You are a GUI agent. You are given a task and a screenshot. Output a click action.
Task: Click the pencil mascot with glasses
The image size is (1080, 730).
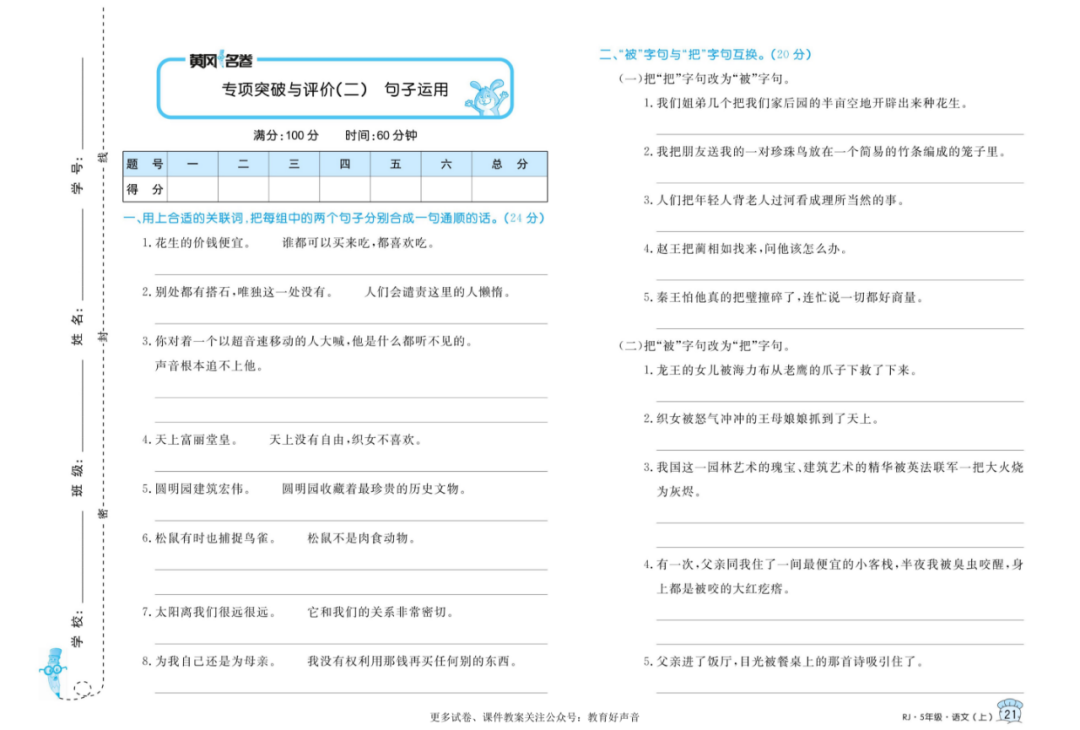pyautogui.click(x=53, y=671)
